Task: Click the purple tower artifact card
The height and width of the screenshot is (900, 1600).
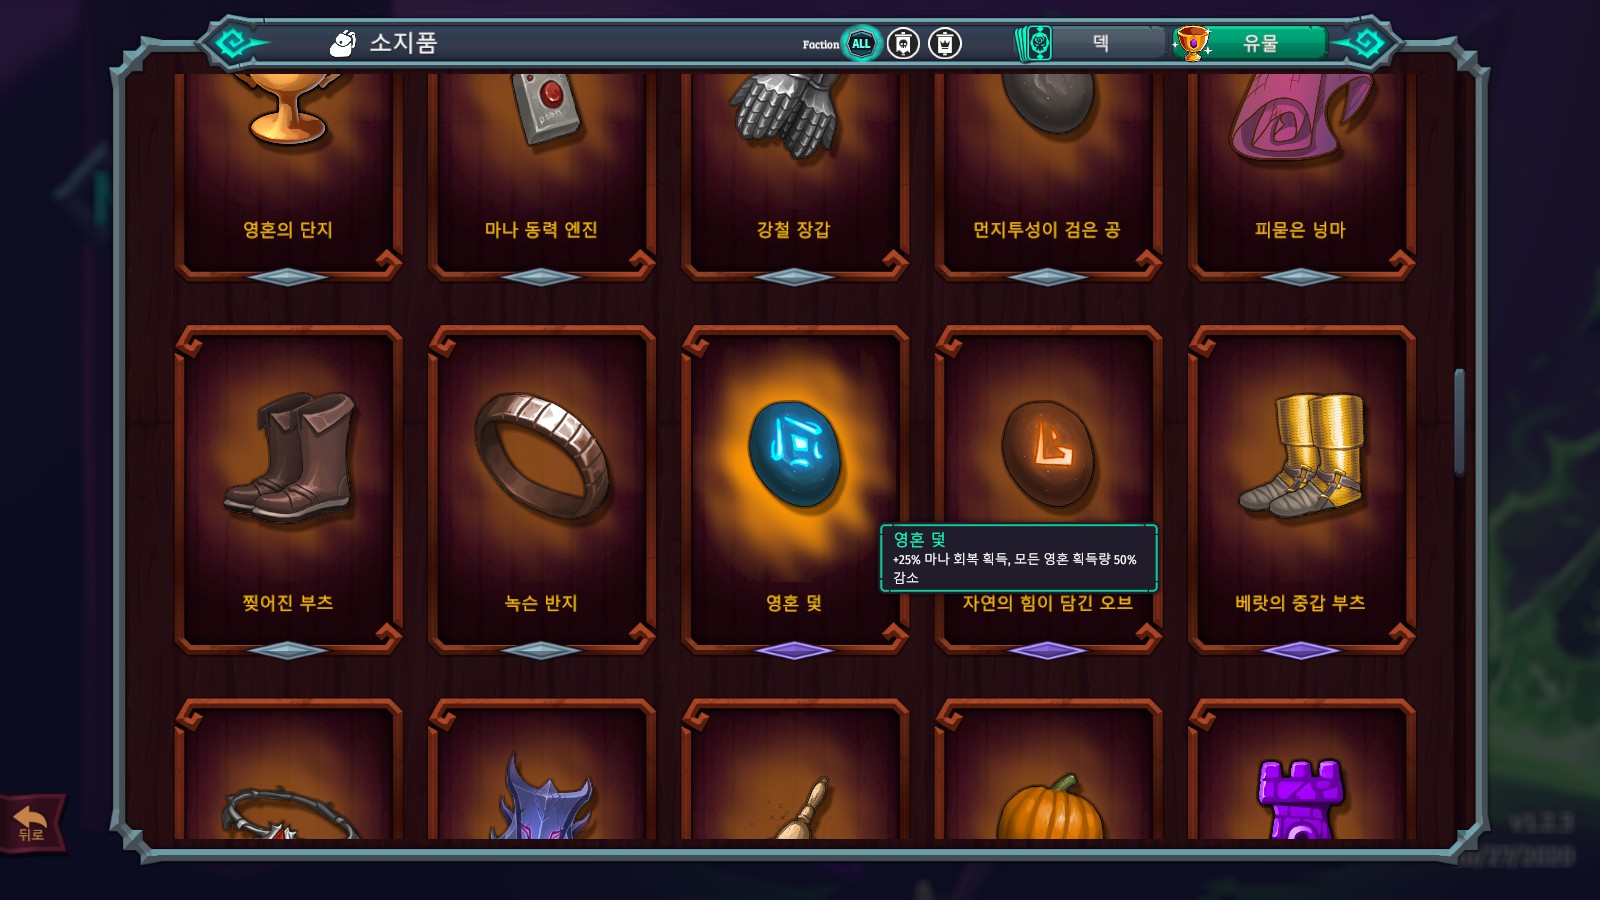Action: 1301,770
